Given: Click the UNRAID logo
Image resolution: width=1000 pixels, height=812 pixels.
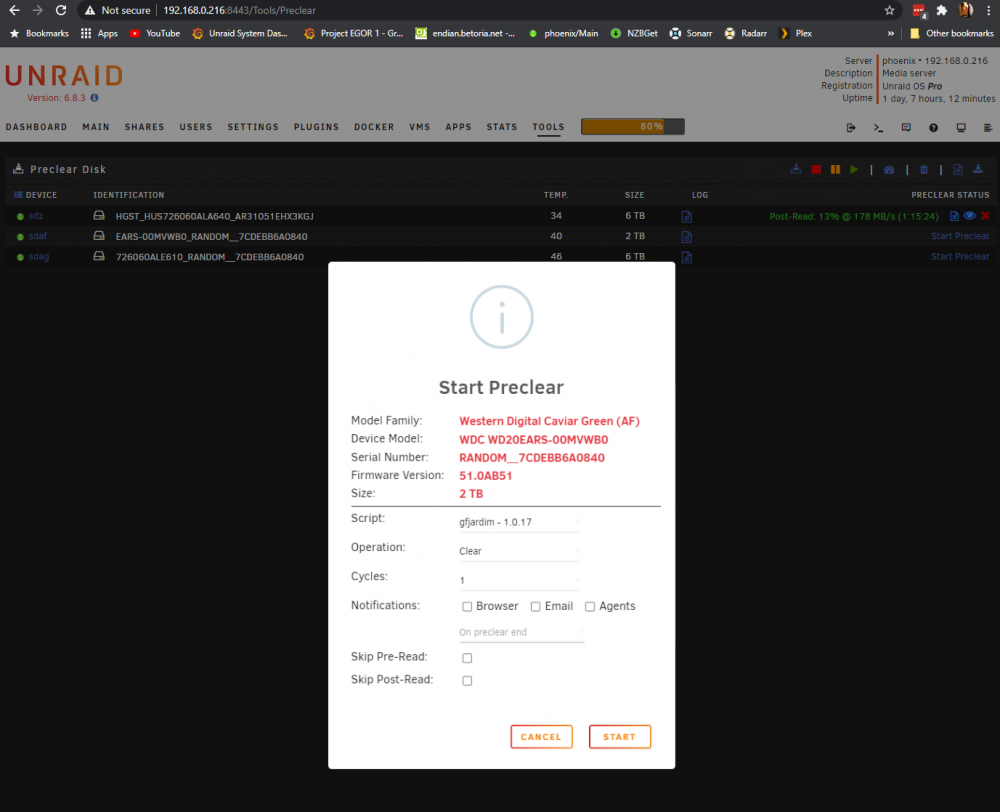Looking at the screenshot, I should point(64,76).
